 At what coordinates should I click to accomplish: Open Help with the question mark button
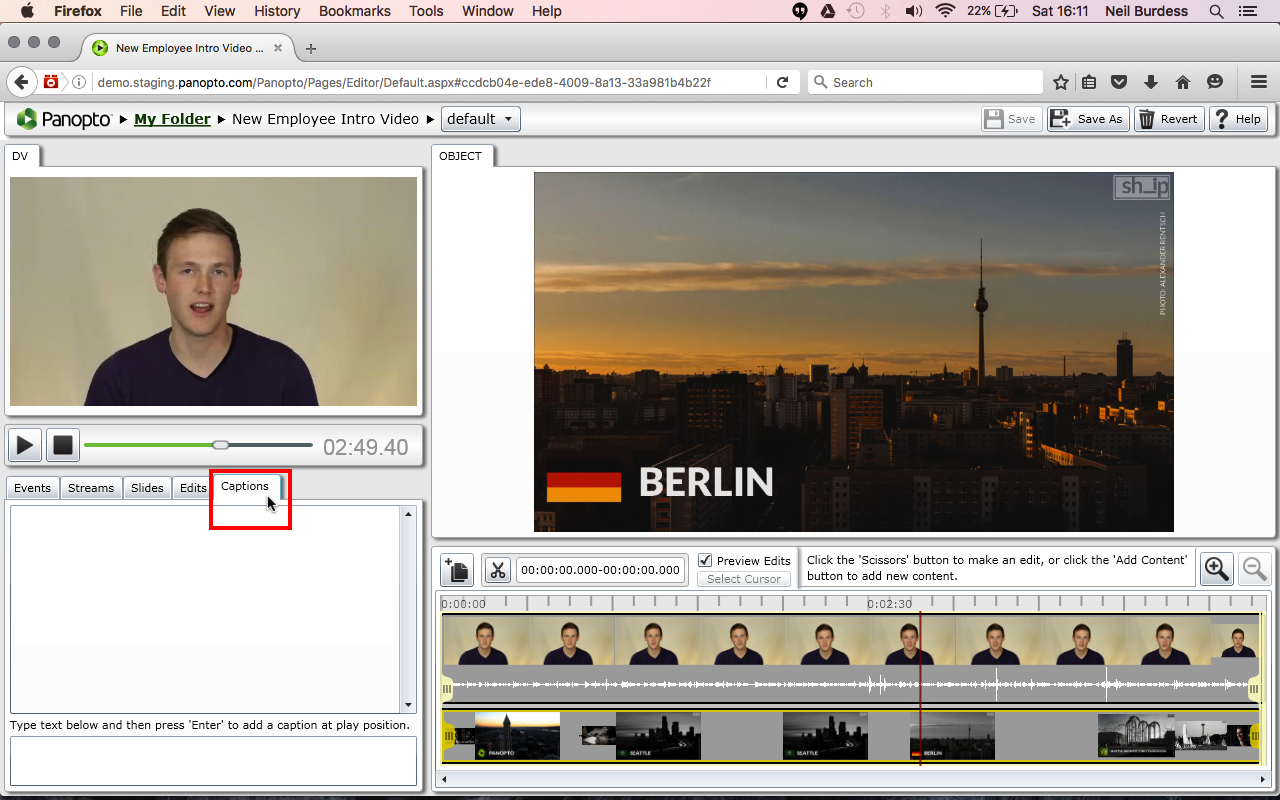pyautogui.click(x=1238, y=119)
